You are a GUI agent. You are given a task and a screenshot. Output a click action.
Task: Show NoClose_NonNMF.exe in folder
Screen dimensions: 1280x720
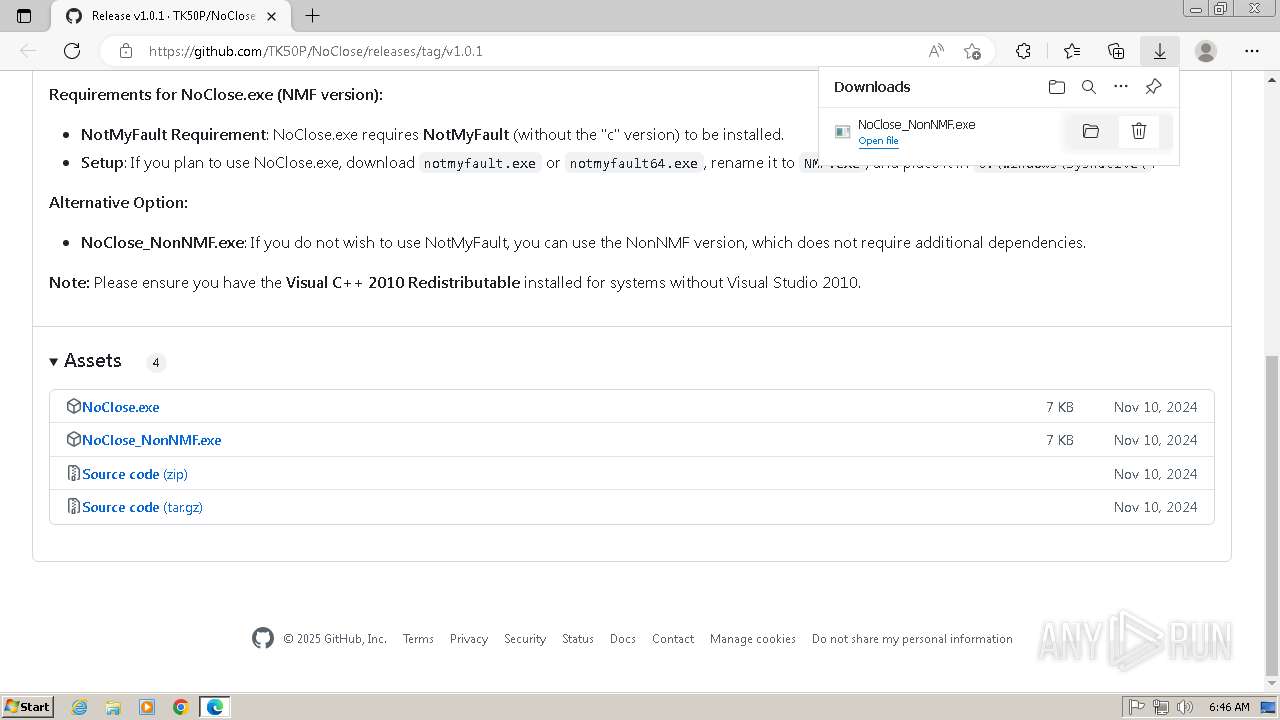tap(1091, 131)
